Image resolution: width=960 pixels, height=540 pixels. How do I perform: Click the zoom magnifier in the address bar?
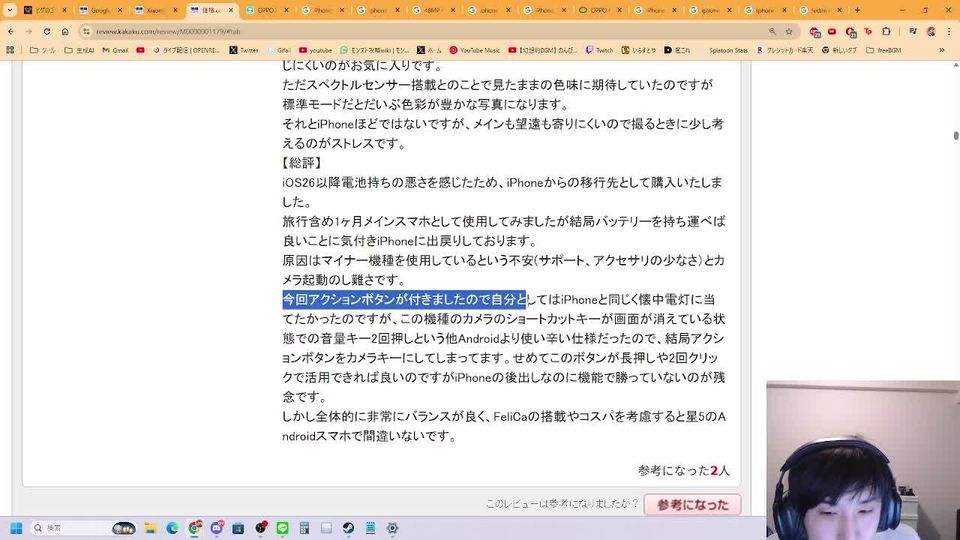click(773, 31)
